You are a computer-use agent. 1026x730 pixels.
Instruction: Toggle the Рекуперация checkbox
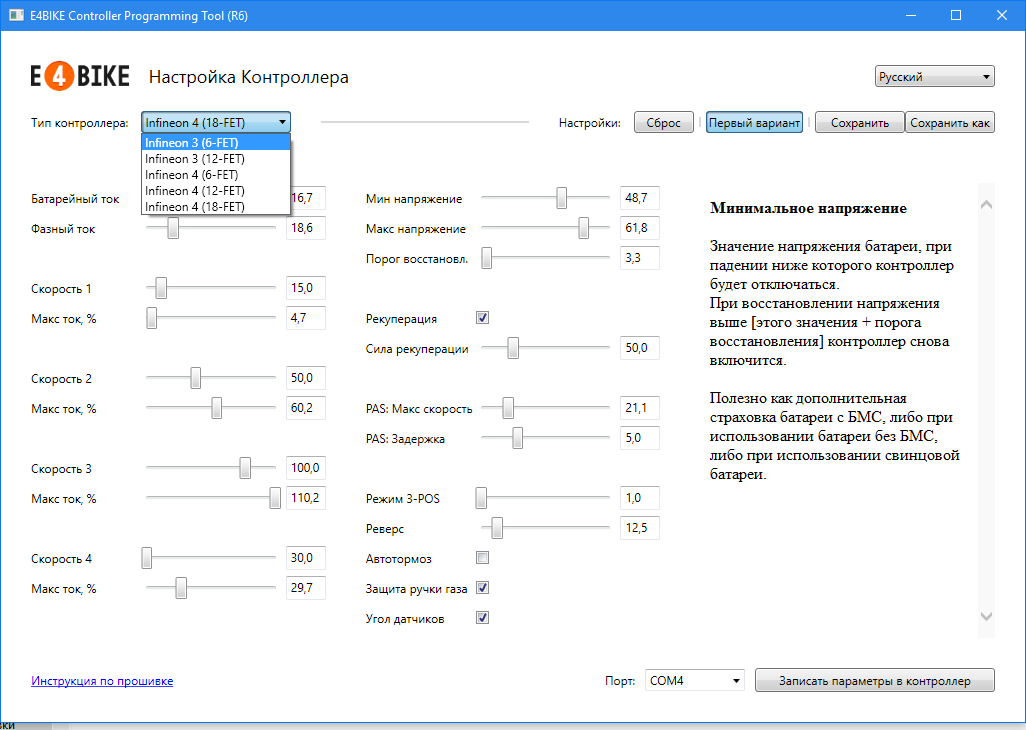coord(482,318)
